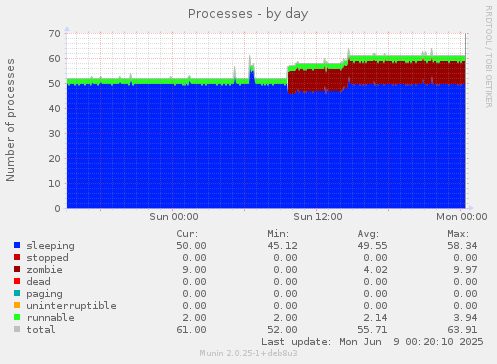Click the 'zombie' legend label
497x364 pixels.
(x=44, y=270)
